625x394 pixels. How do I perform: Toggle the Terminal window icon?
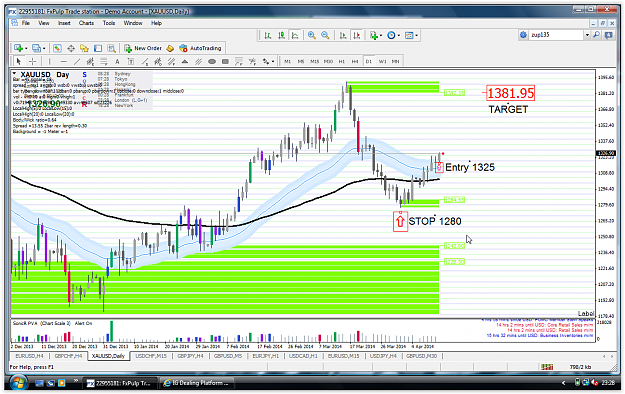coord(98,48)
